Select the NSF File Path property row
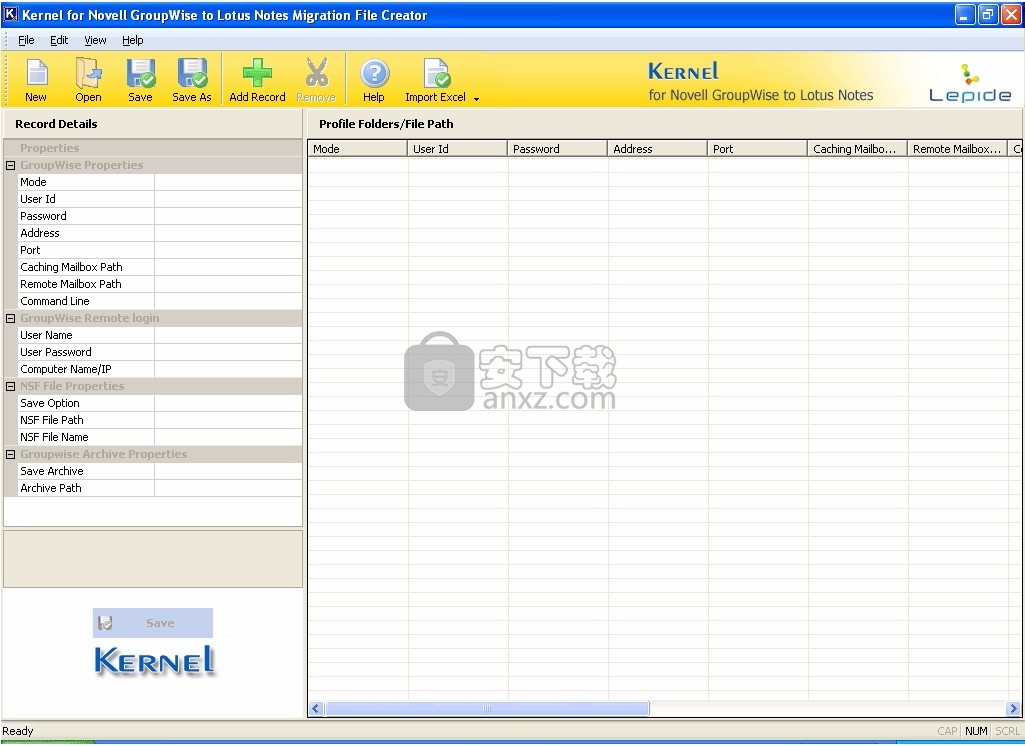The height and width of the screenshot is (746, 1025). coord(160,420)
